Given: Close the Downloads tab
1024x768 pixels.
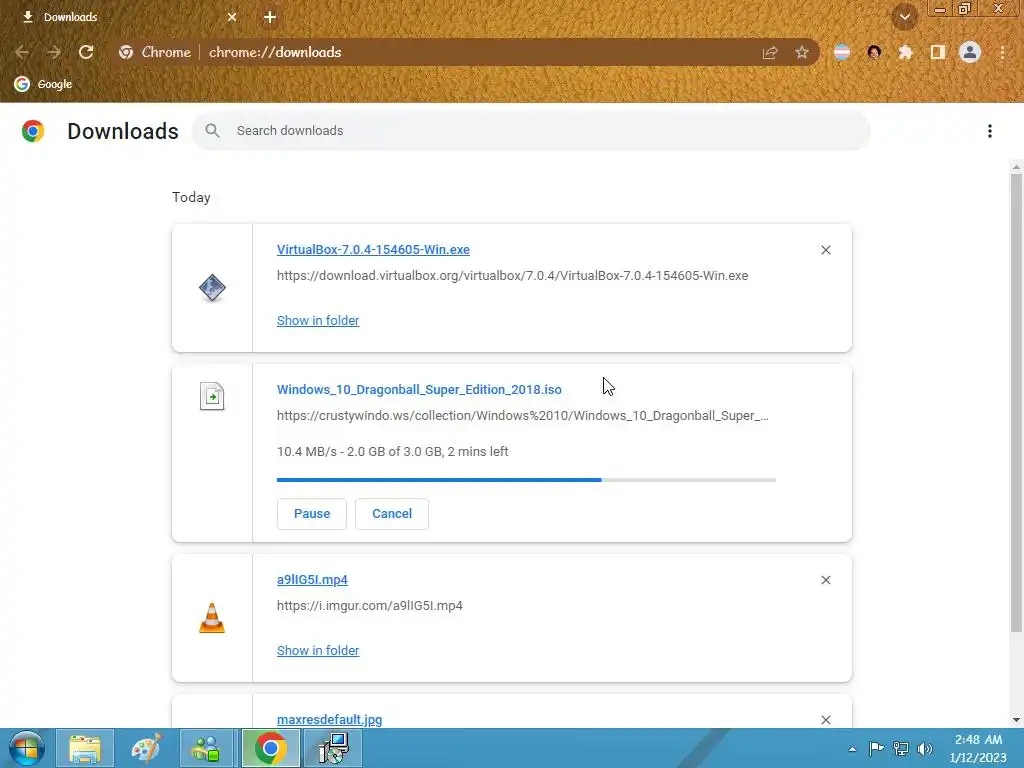Looking at the screenshot, I should (x=232, y=17).
